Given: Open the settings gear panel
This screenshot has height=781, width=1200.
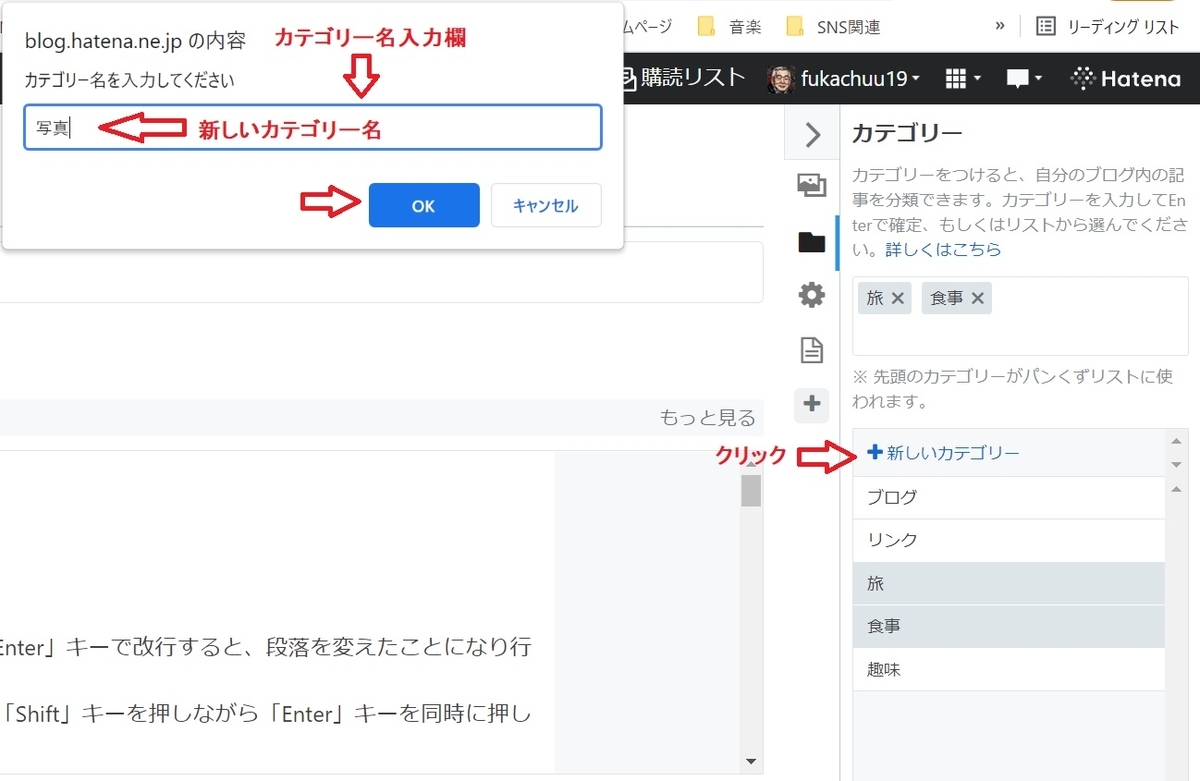Looking at the screenshot, I should pos(811,295).
